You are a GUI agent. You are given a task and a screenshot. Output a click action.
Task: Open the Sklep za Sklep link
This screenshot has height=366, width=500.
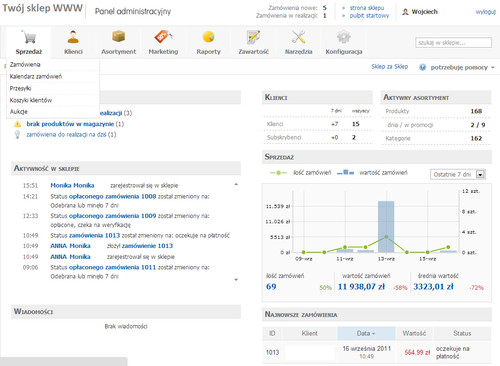(x=390, y=67)
